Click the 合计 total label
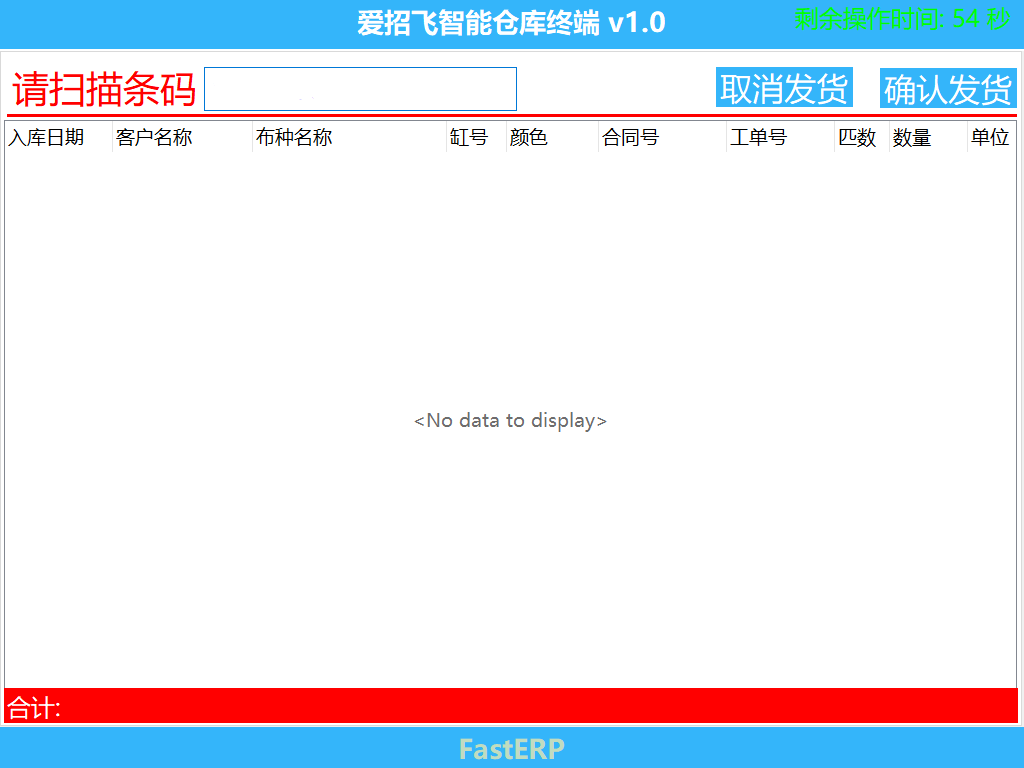This screenshot has height=768, width=1024. [x=34, y=707]
